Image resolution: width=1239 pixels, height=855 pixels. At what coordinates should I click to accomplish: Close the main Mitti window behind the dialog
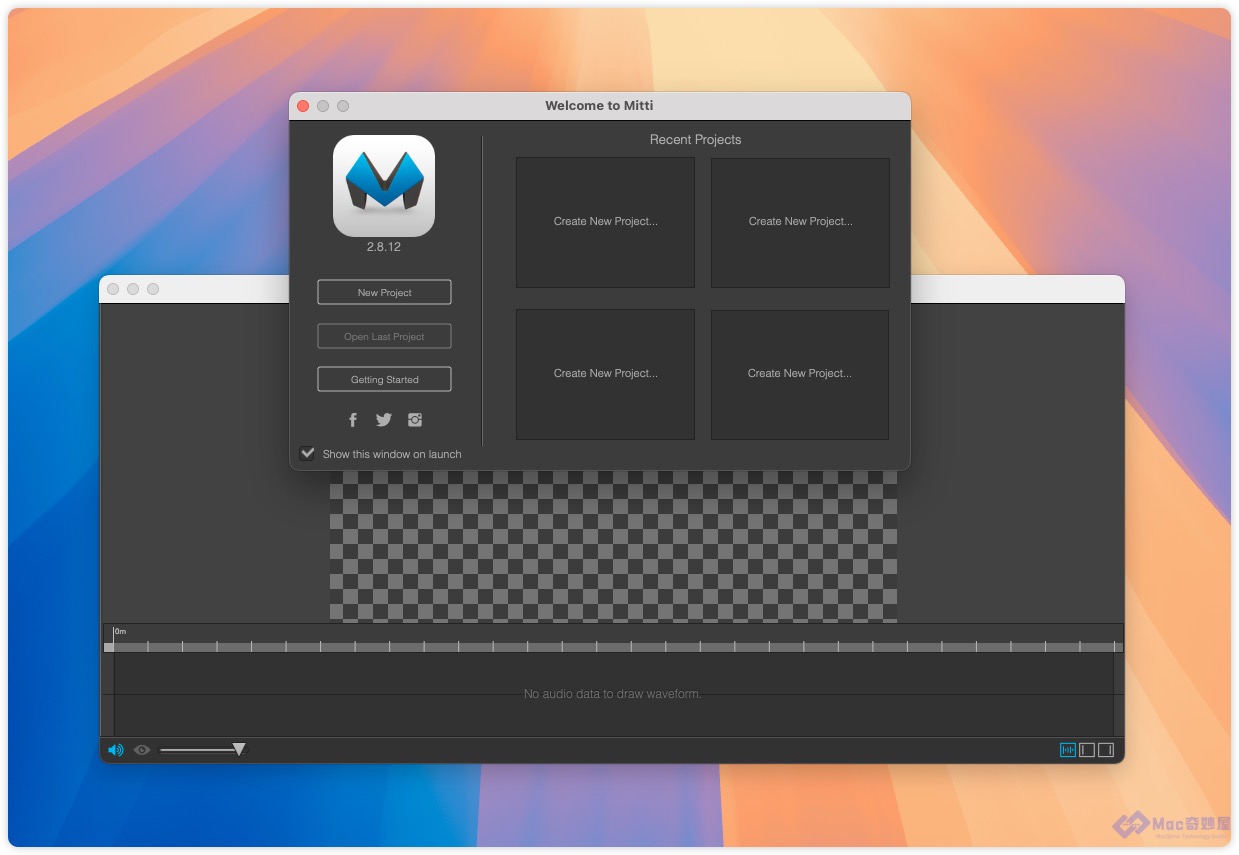[113, 289]
